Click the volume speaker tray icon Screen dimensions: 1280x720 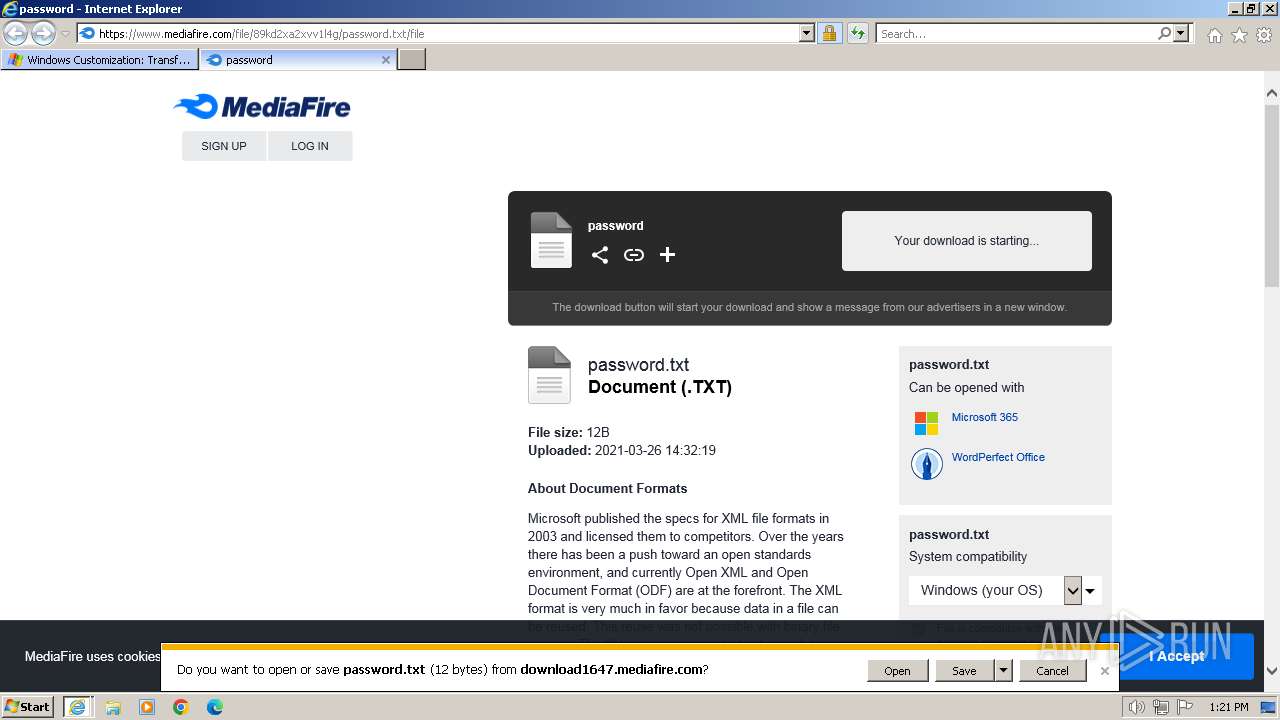coord(1136,707)
